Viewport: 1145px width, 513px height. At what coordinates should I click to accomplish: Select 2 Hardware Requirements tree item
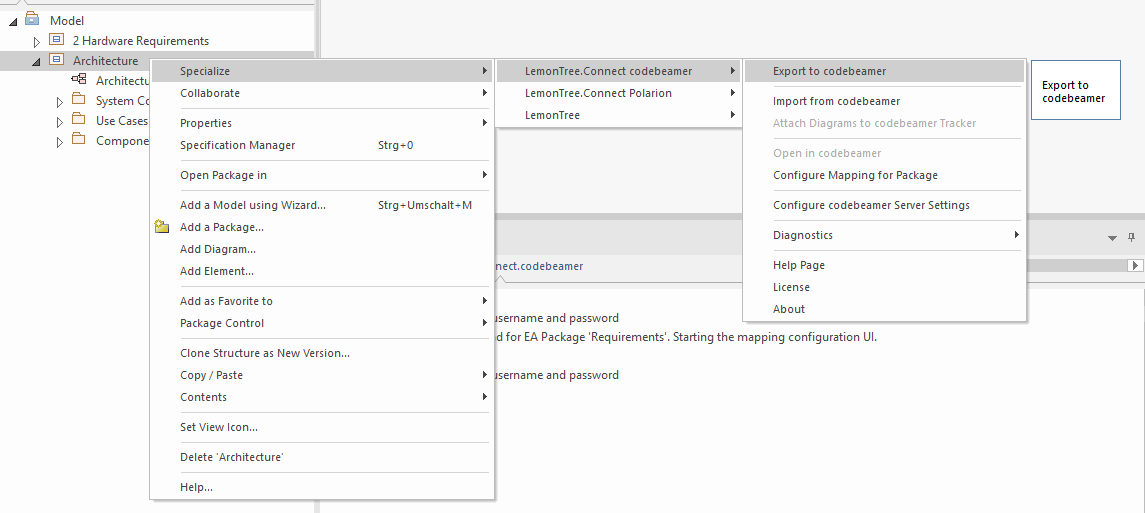pos(141,41)
